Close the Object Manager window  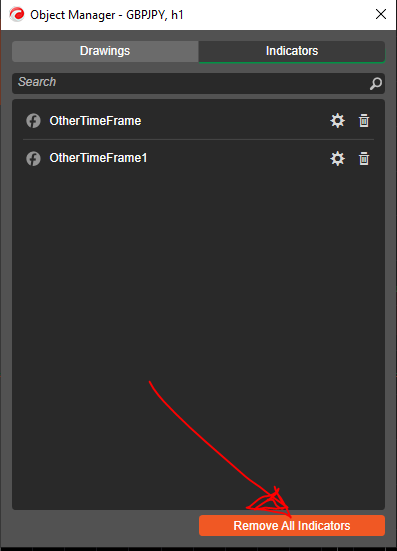[381, 14]
